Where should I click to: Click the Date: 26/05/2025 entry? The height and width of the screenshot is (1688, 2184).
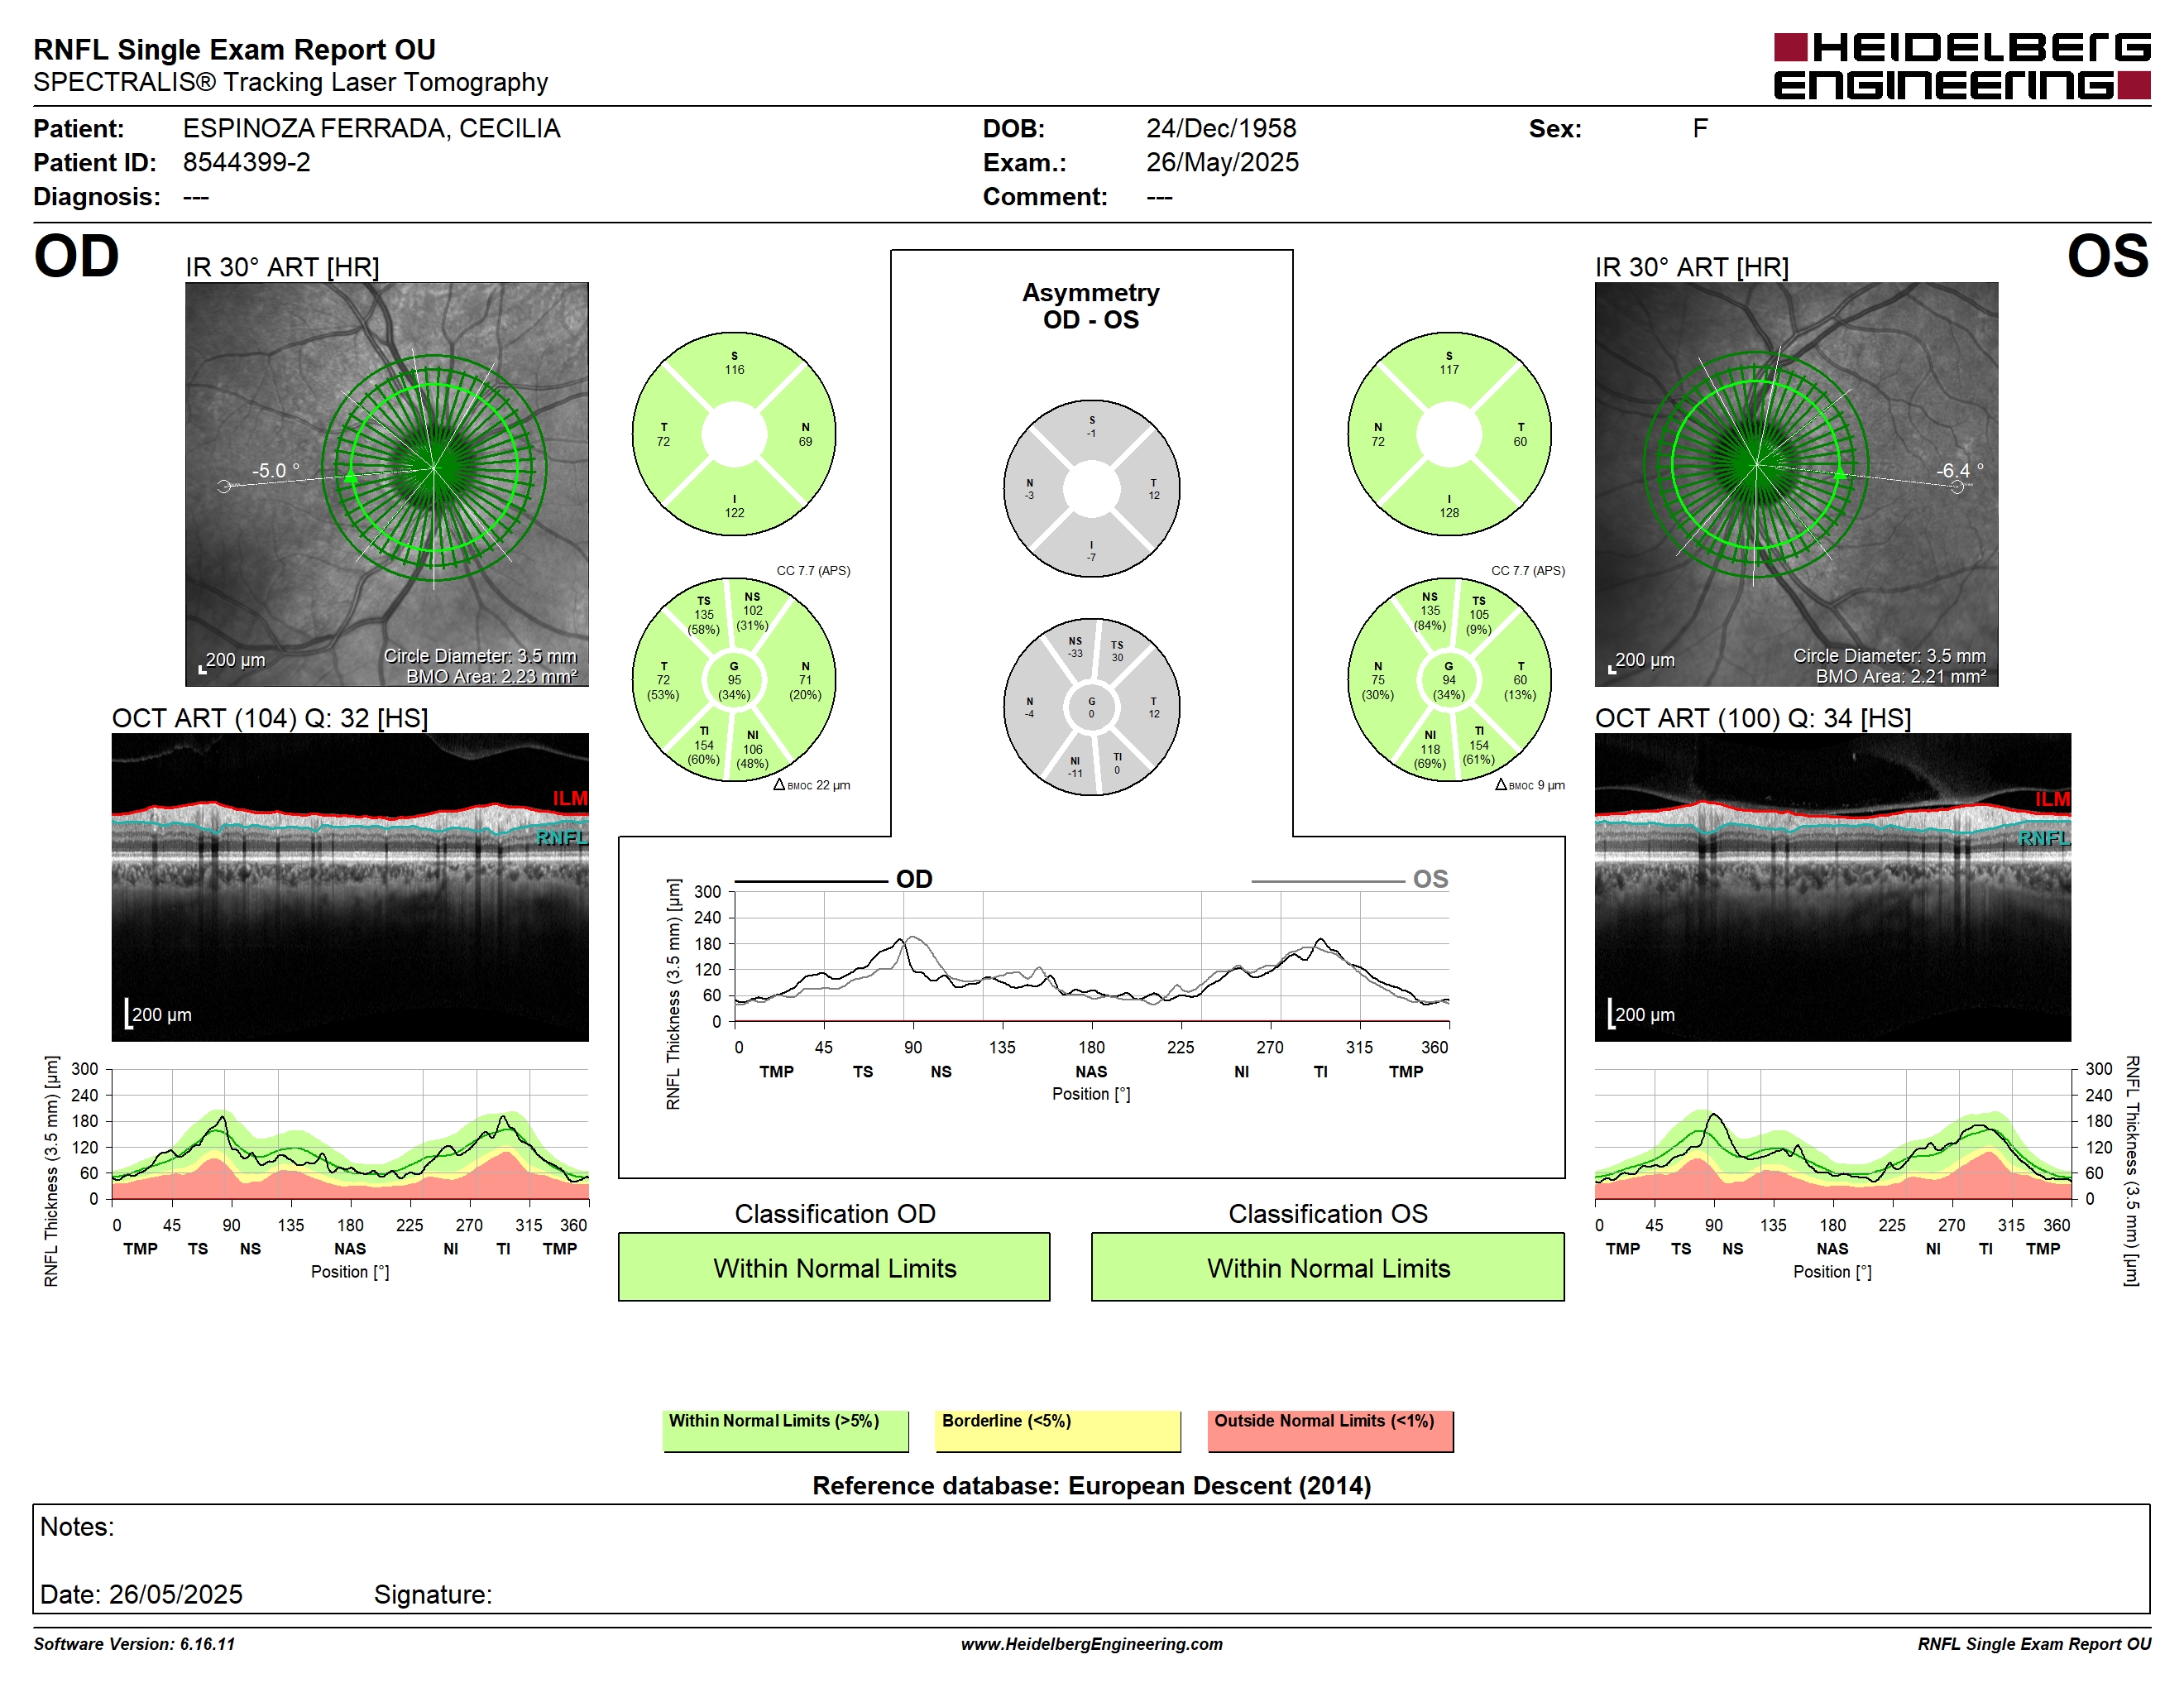(141, 1594)
